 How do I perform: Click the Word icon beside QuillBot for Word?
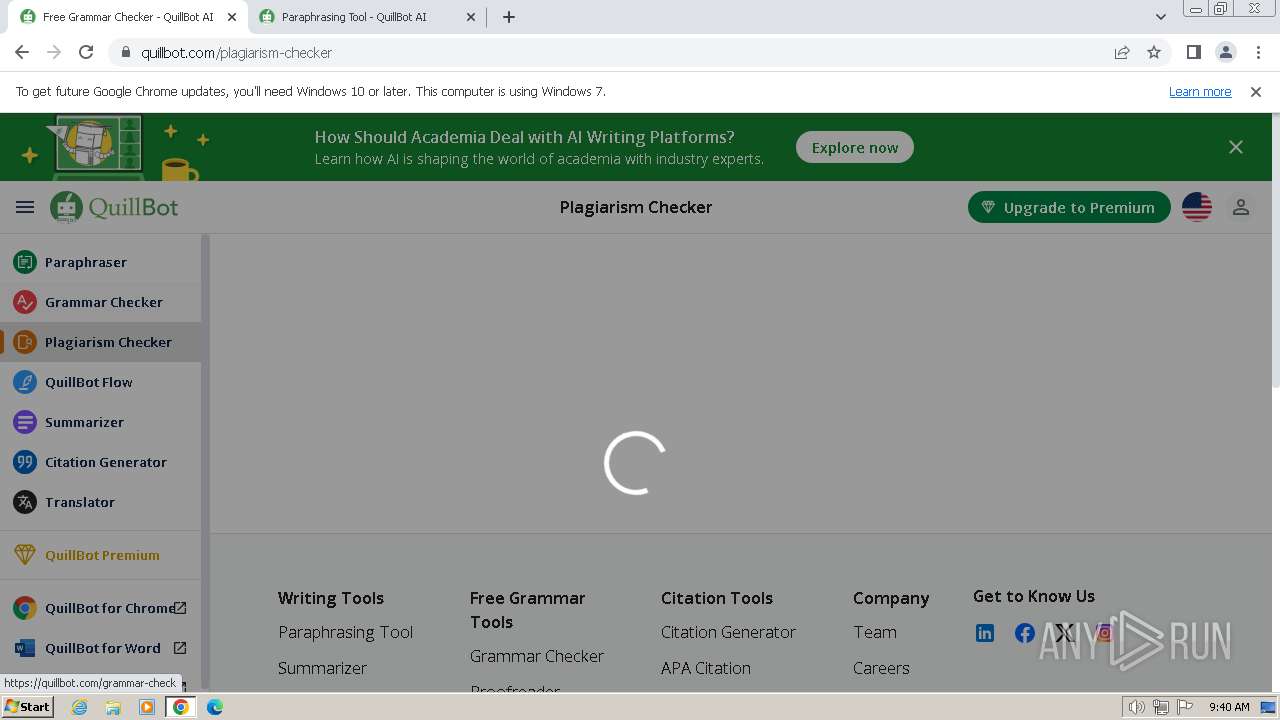click(x=25, y=648)
